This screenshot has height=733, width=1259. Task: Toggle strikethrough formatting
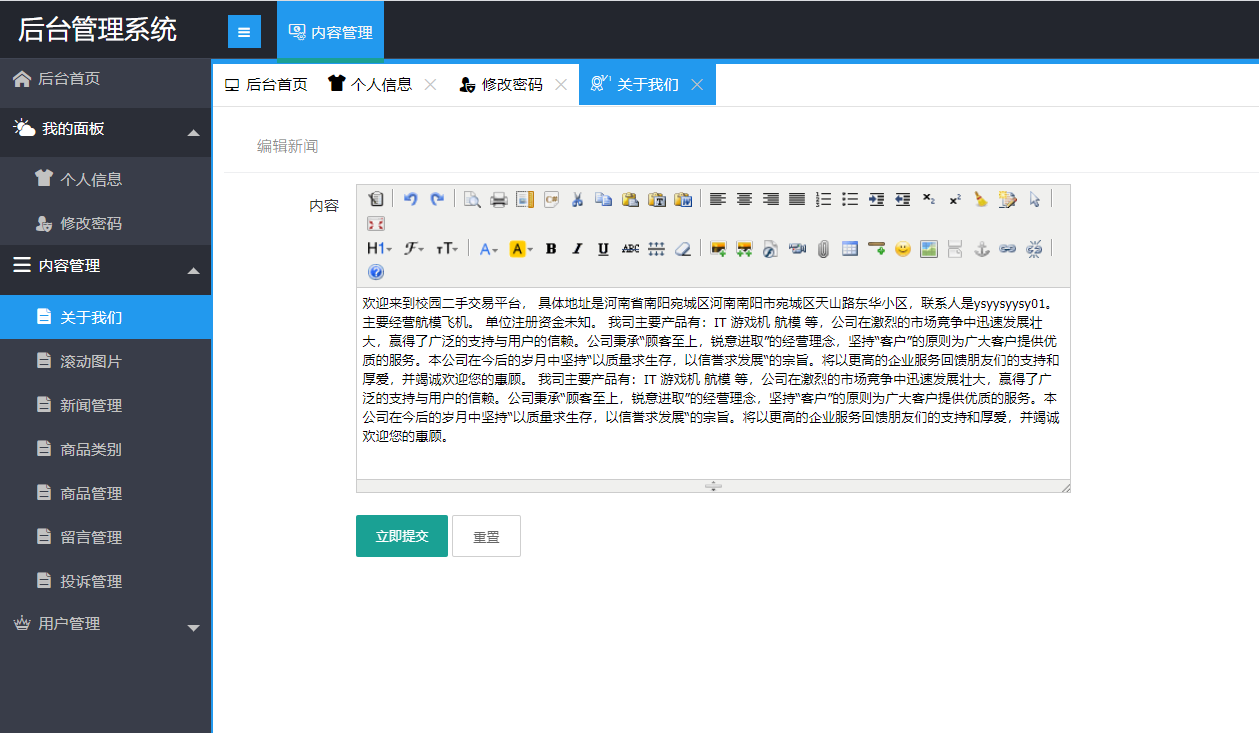(x=630, y=249)
